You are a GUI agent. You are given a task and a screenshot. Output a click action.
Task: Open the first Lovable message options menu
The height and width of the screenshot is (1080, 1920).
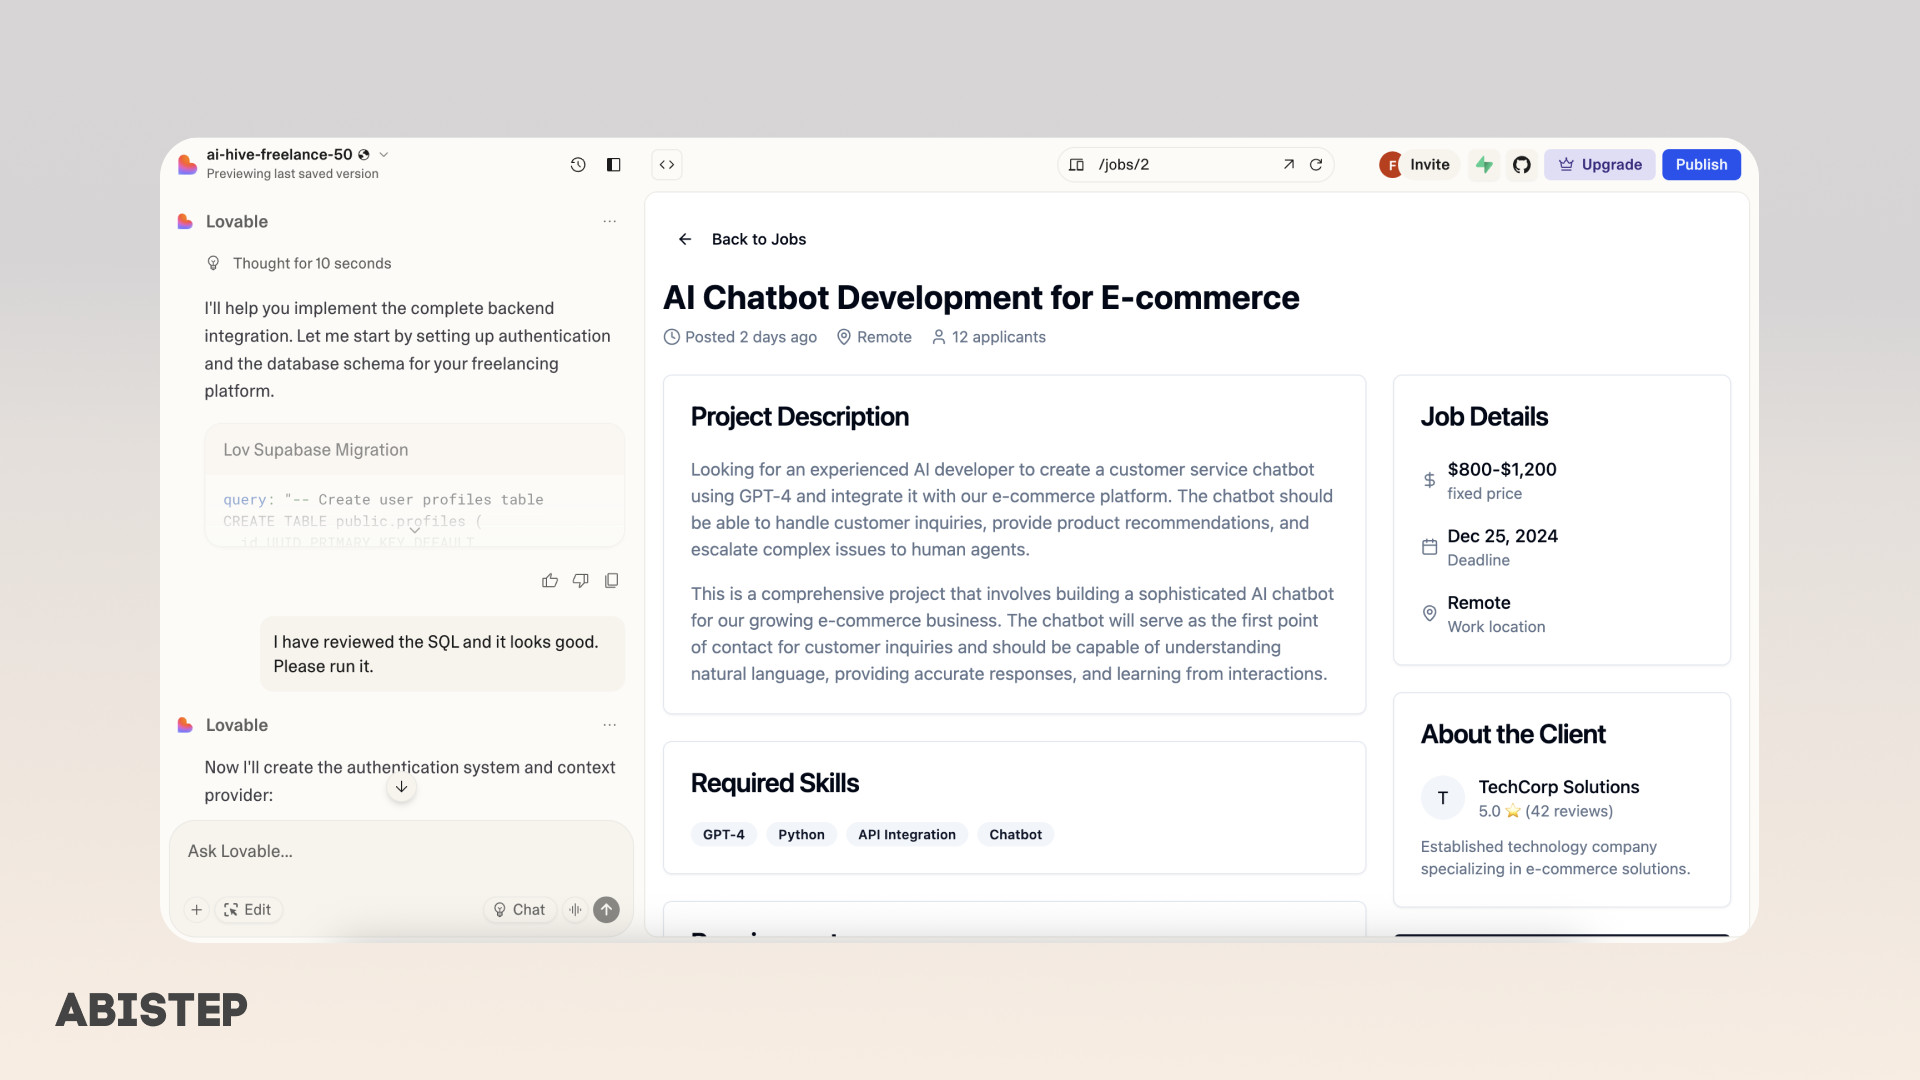click(610, 222)
